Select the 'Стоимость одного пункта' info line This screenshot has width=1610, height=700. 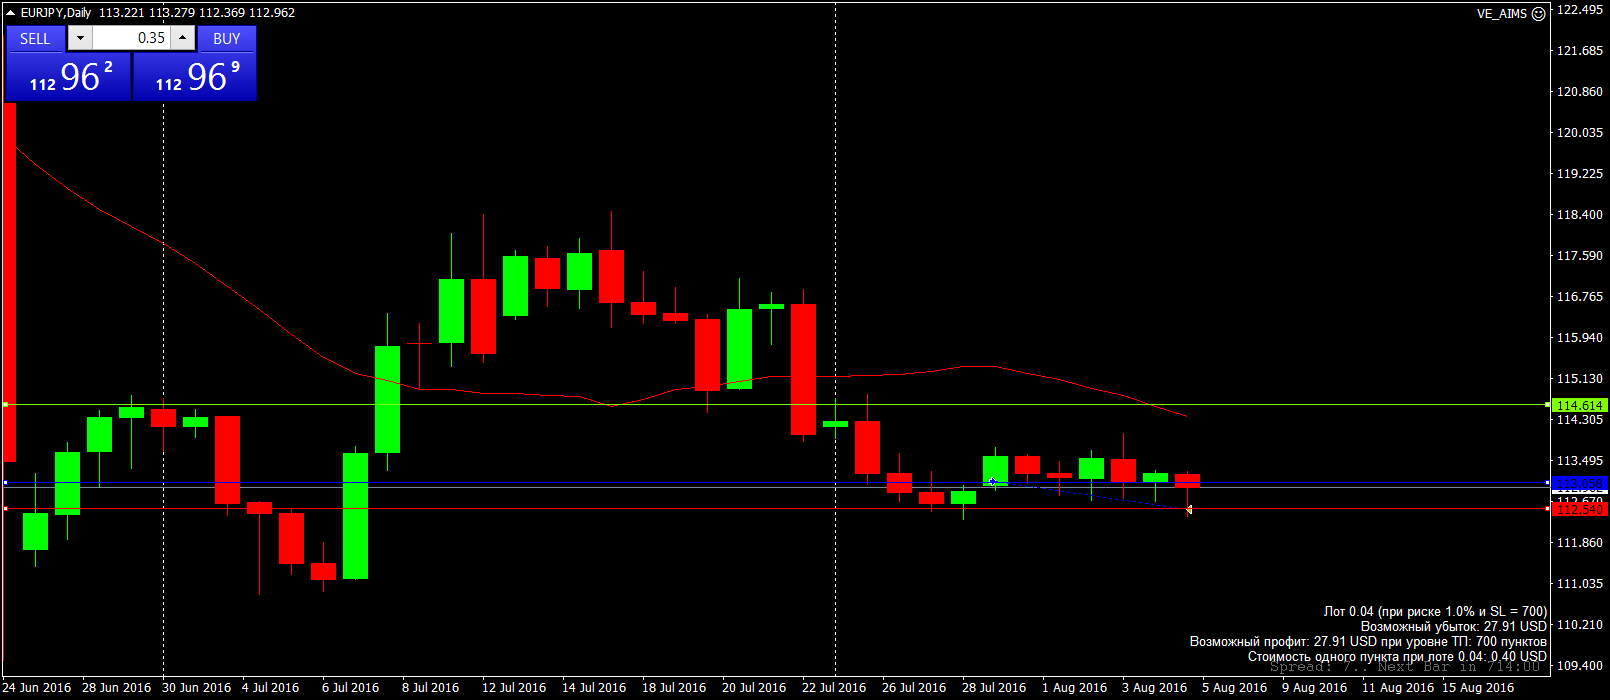point(1397,656)
